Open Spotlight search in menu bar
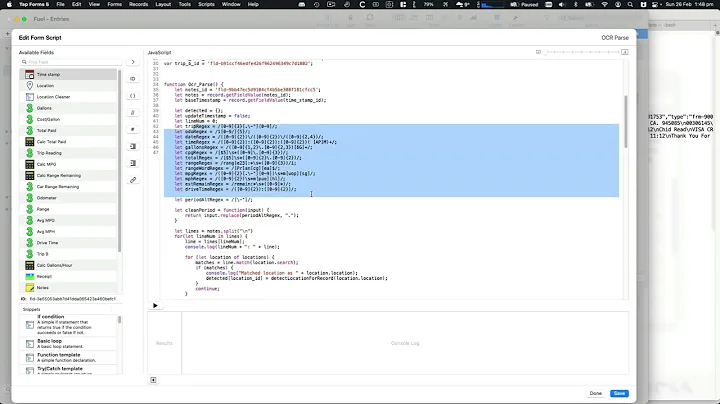The image size is (720, 404). 630,5
